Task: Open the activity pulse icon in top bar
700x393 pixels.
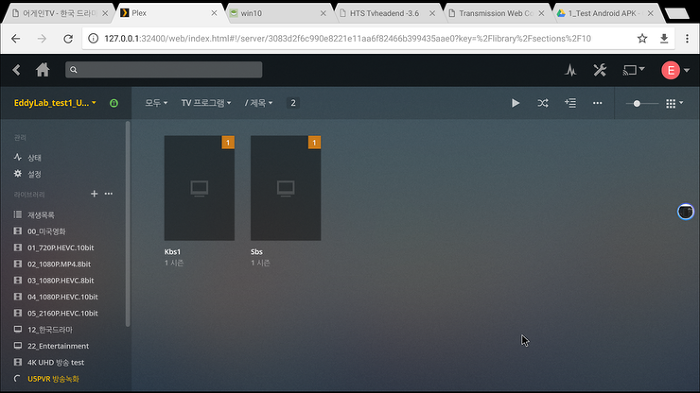Action: click(x=571, y=70)
